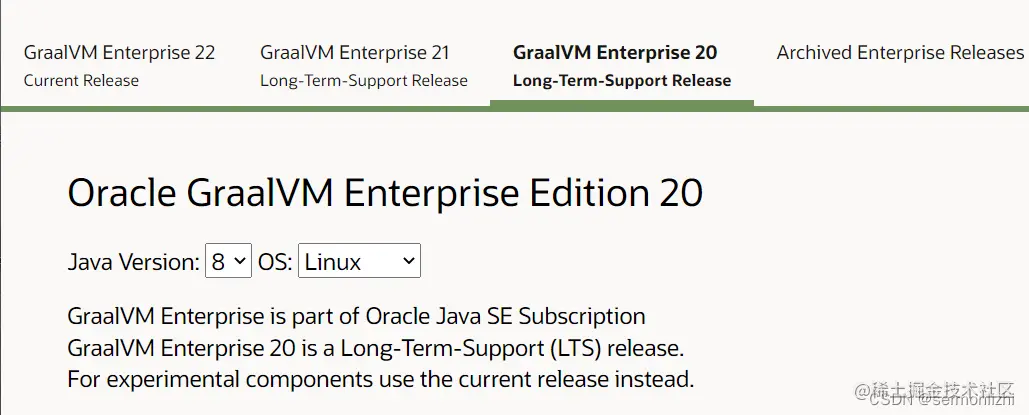Click the Oracle Java SE Subscription sentence

(x=356, y=317)
